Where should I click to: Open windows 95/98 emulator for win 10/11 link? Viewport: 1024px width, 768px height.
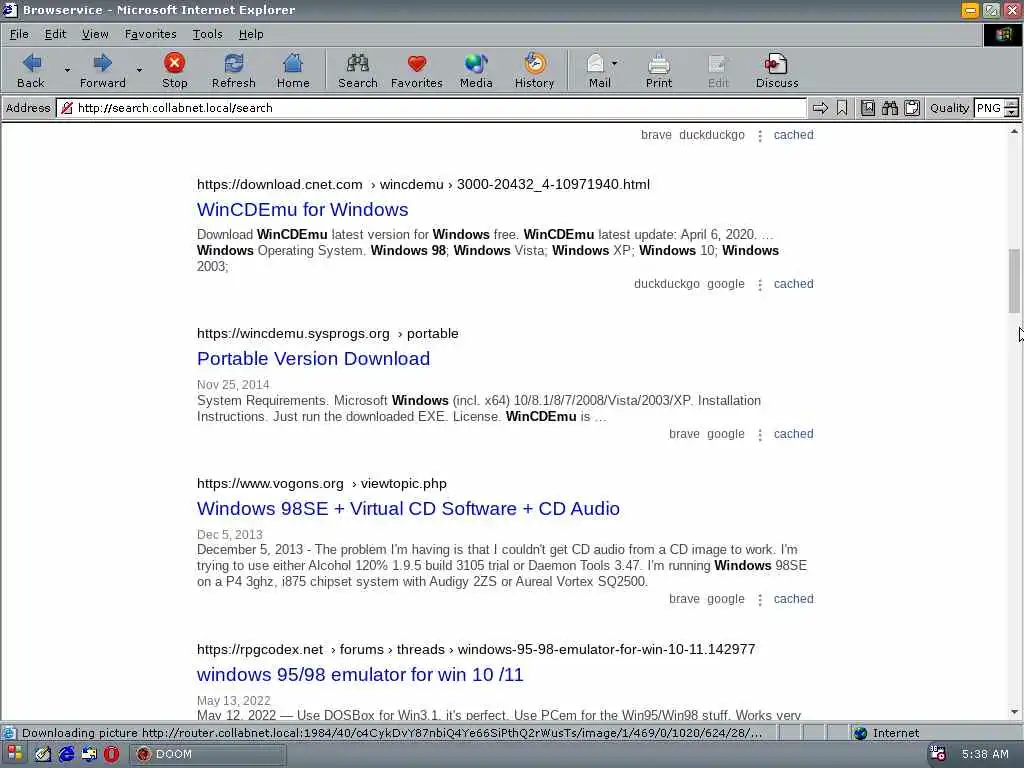(x=360, y=675)
